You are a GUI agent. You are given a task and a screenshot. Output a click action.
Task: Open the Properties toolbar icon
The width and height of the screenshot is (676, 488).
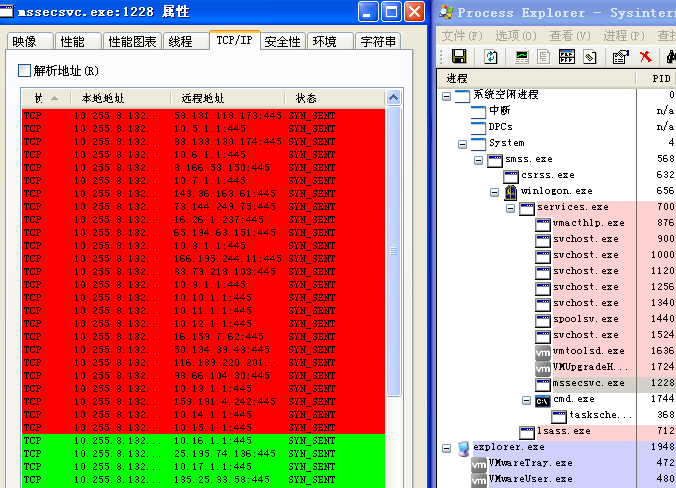tap(620, 56)
